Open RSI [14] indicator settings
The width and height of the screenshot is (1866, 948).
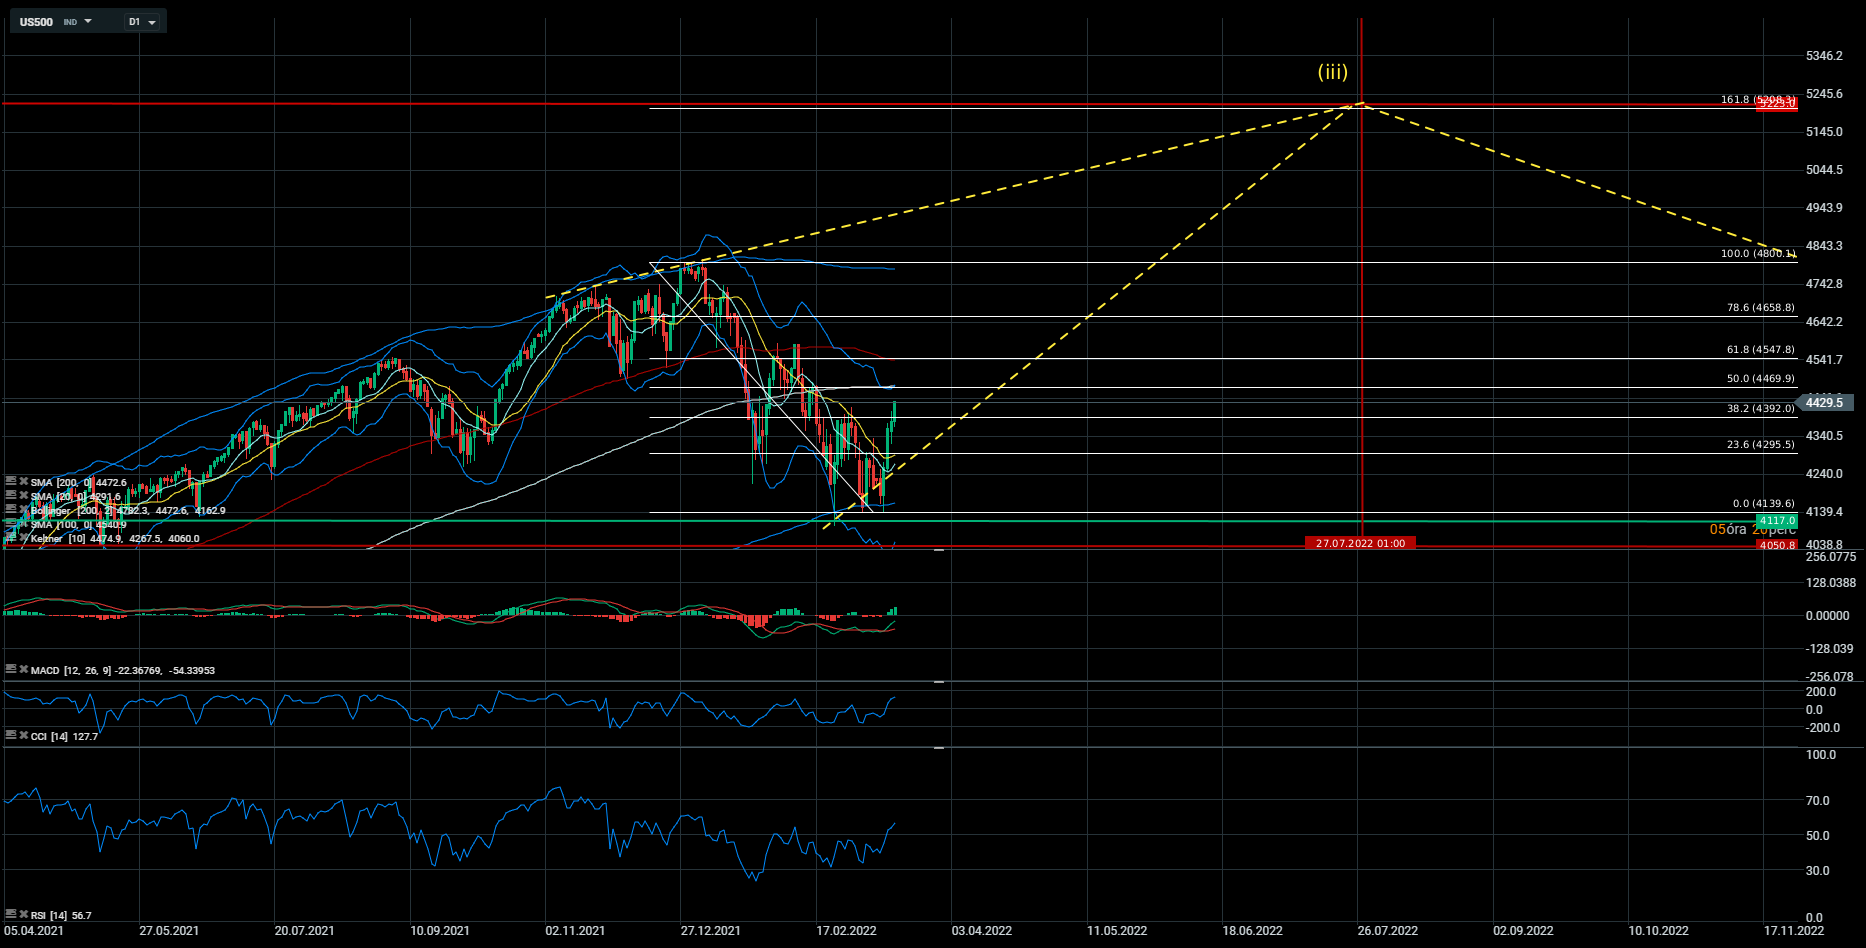pos(11,914)
